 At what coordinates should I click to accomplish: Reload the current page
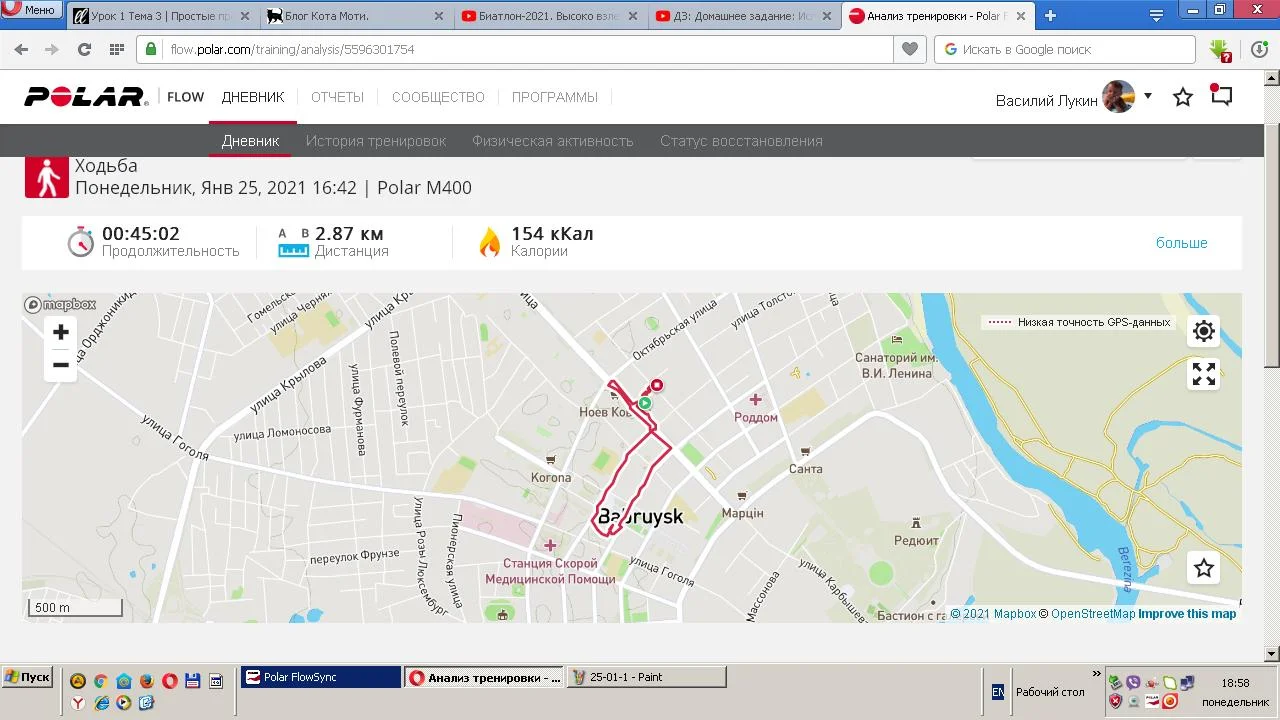[84, 49]
